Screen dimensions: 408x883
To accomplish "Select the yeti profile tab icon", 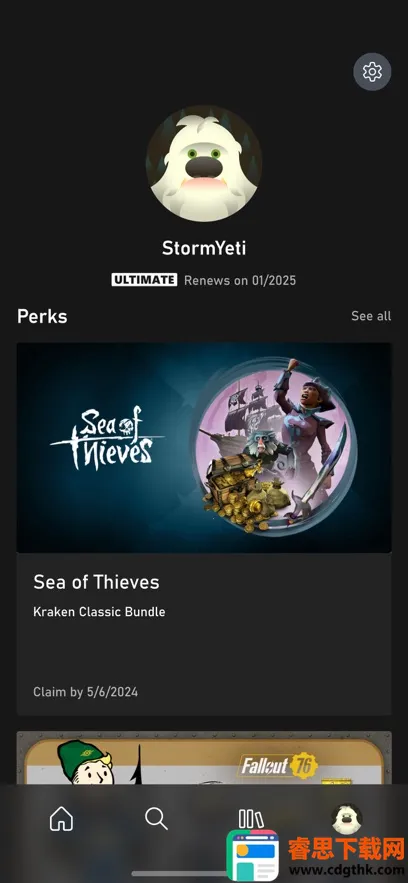I will point(347,818).
